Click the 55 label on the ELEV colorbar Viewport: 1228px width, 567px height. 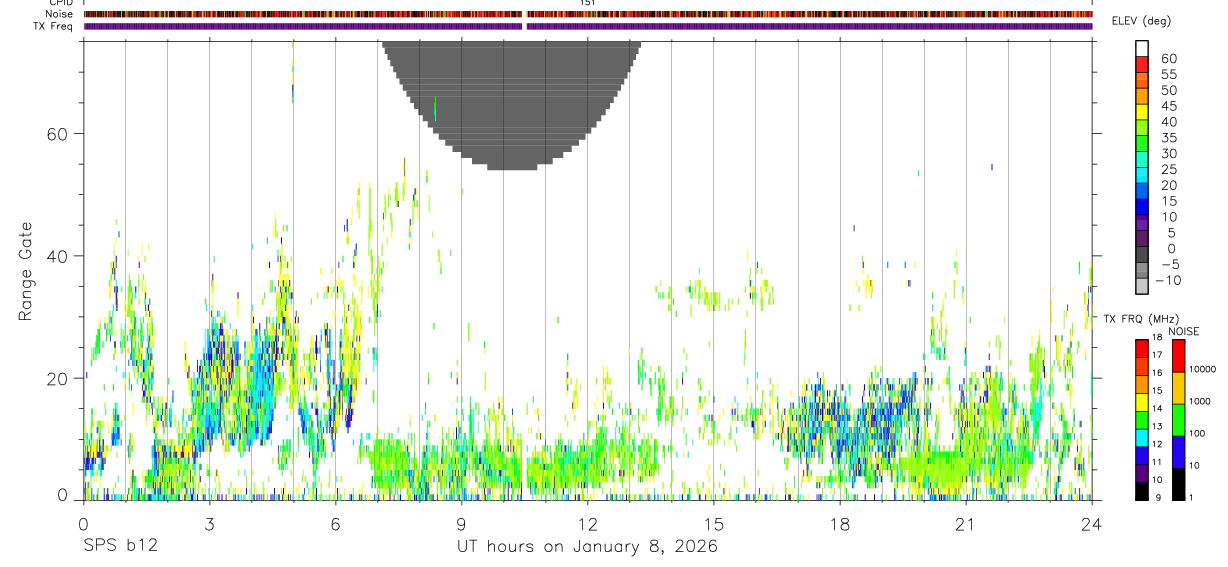(x=1168, y=75)
